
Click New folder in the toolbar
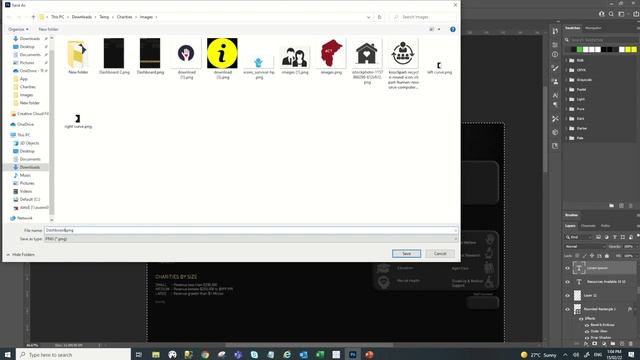(48, 29)
